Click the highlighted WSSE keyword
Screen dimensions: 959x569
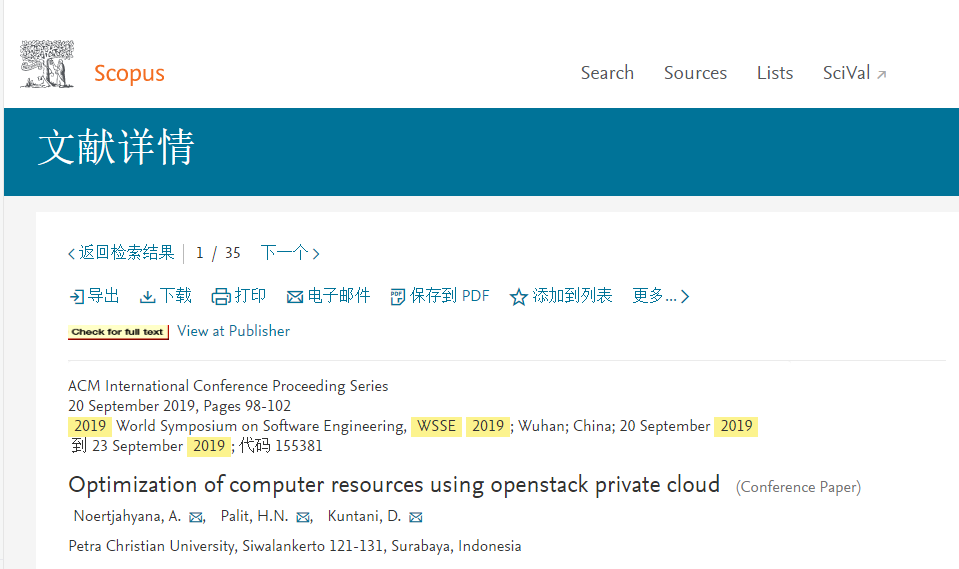point(437,426)
